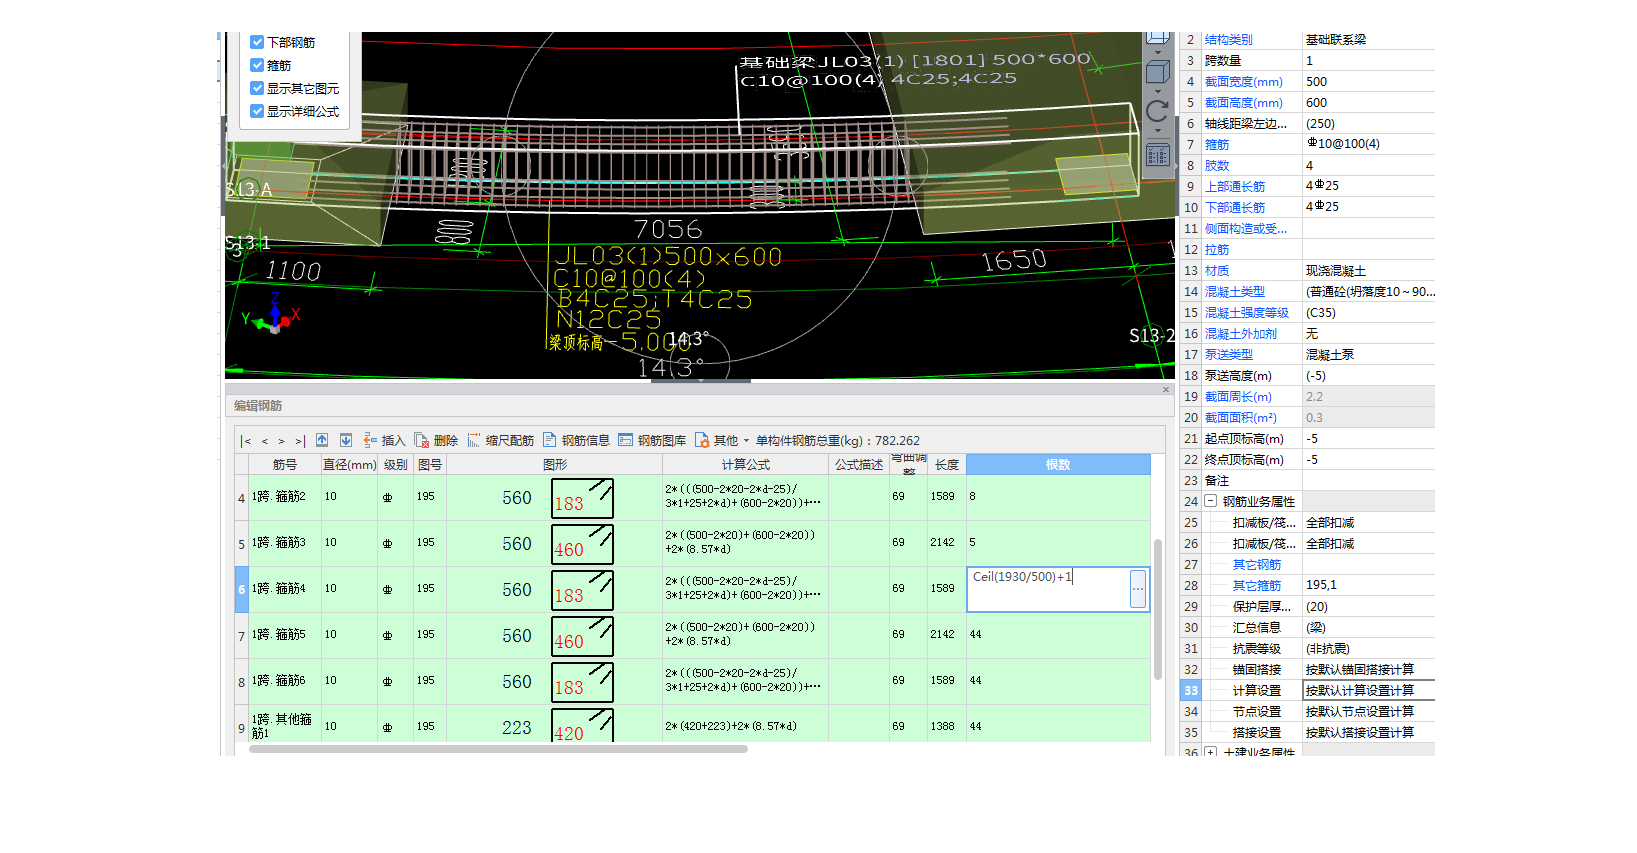1637x853 pixels.
Task: Open the 截面高度(mm) property link
Action: (1243, 103)
